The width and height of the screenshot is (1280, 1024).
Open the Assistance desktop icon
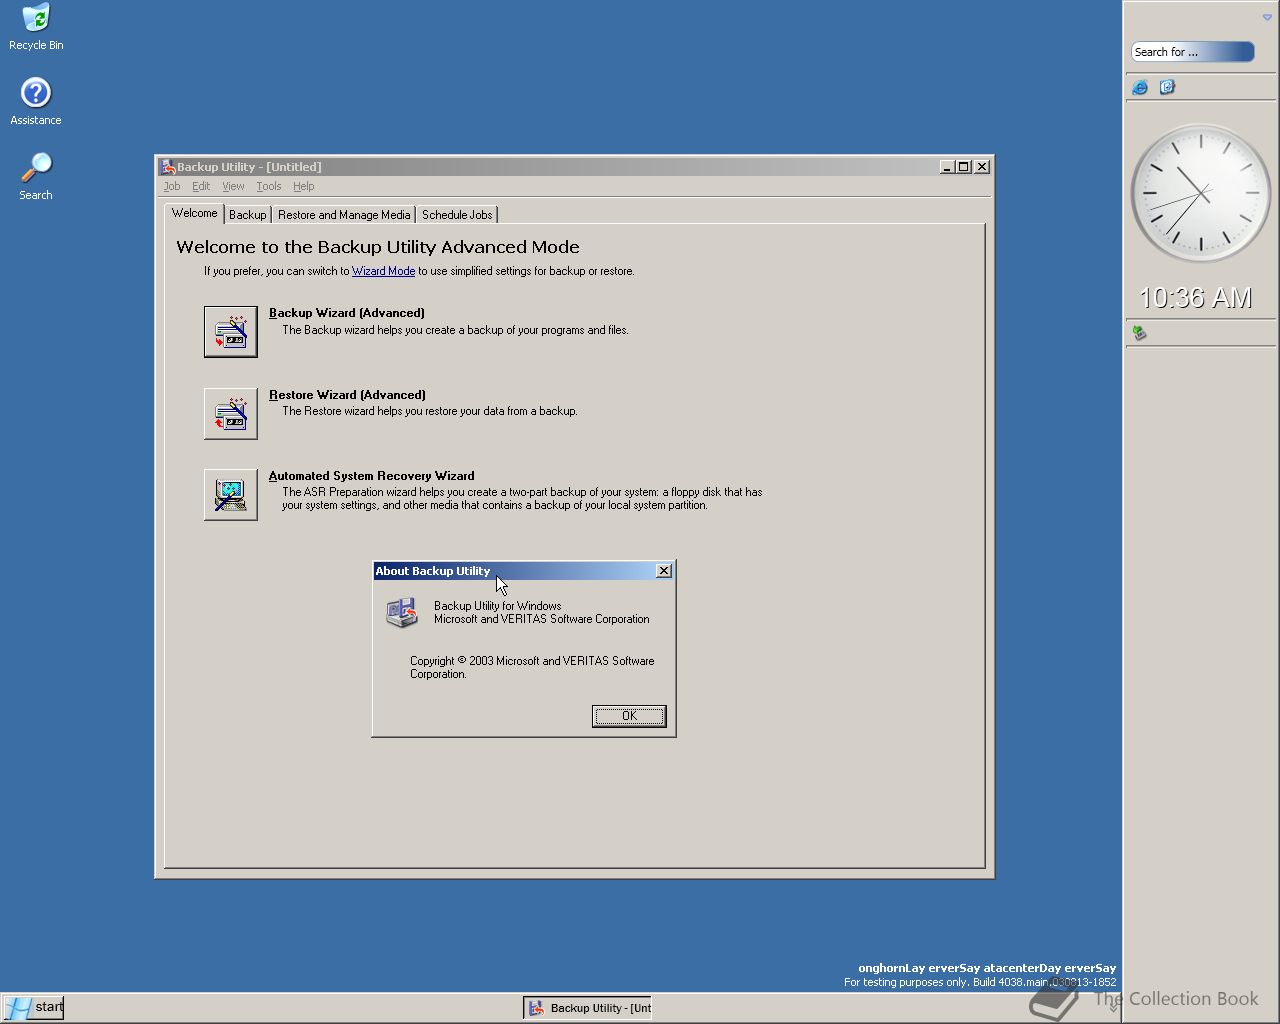pos(36,102)
